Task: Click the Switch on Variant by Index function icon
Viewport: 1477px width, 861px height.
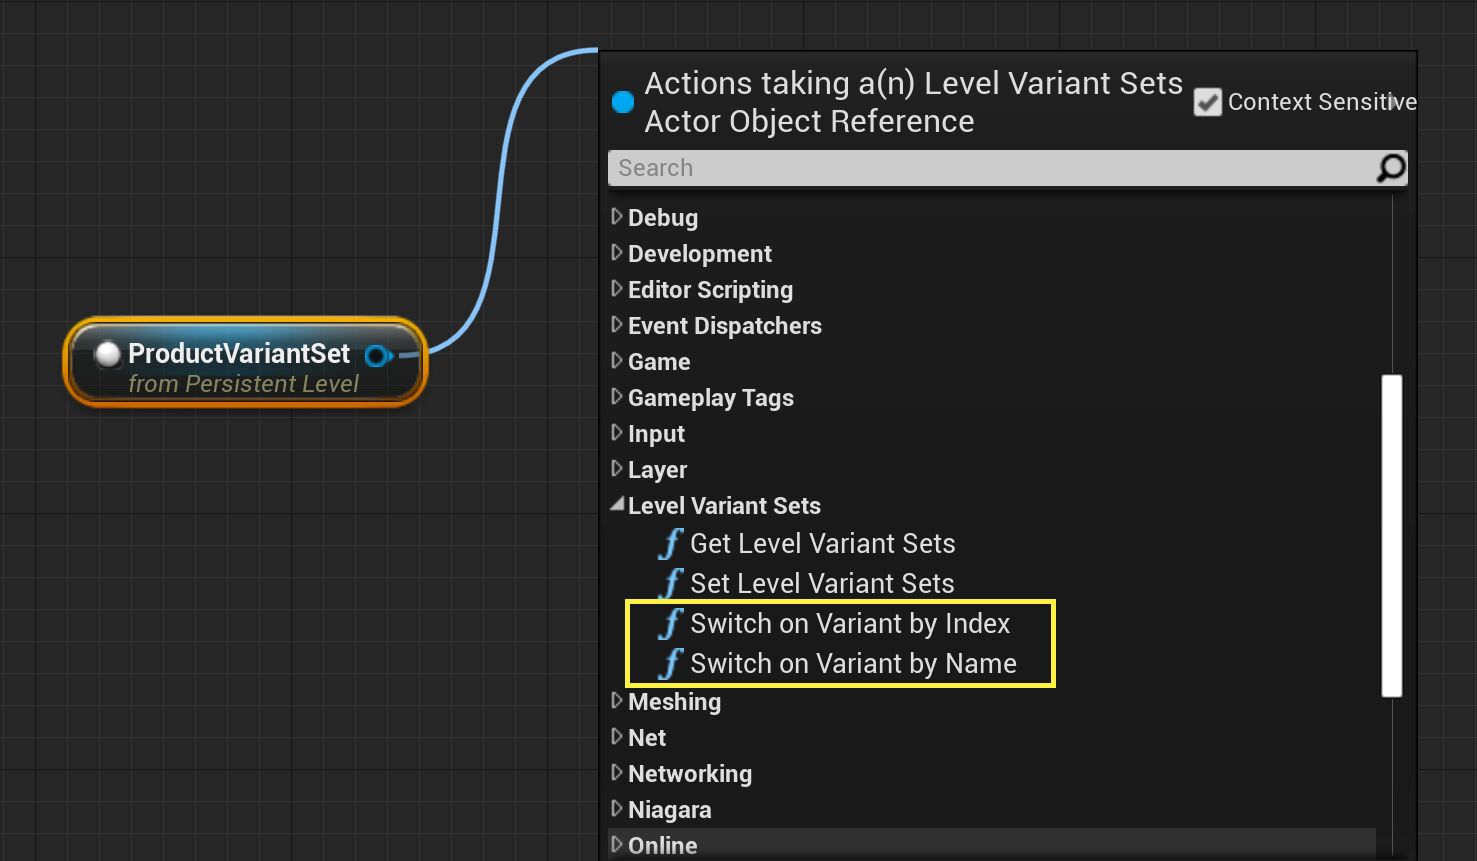Action: click(x=670, y=624)
